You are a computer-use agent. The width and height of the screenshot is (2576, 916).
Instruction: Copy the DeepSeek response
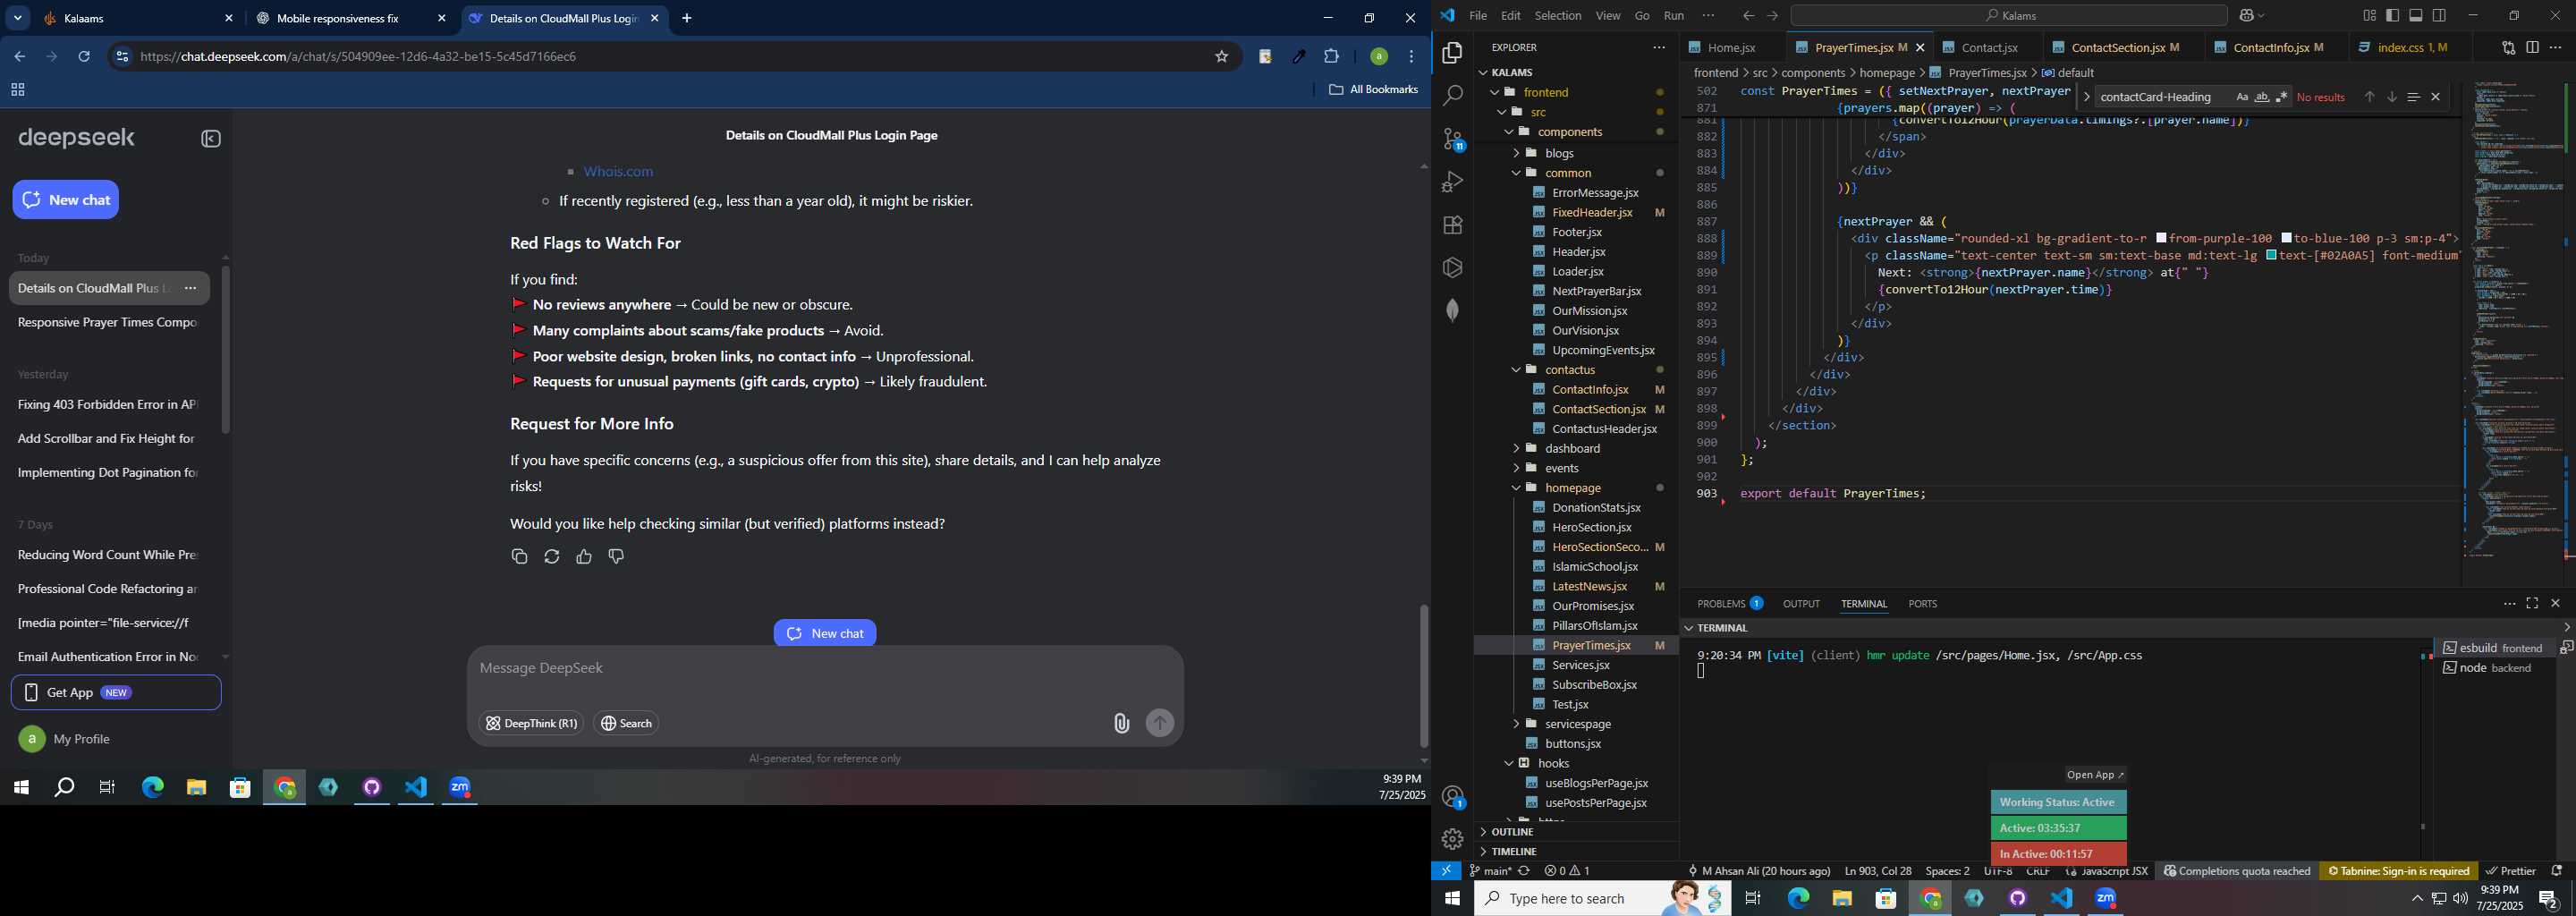tap(519, 557)
